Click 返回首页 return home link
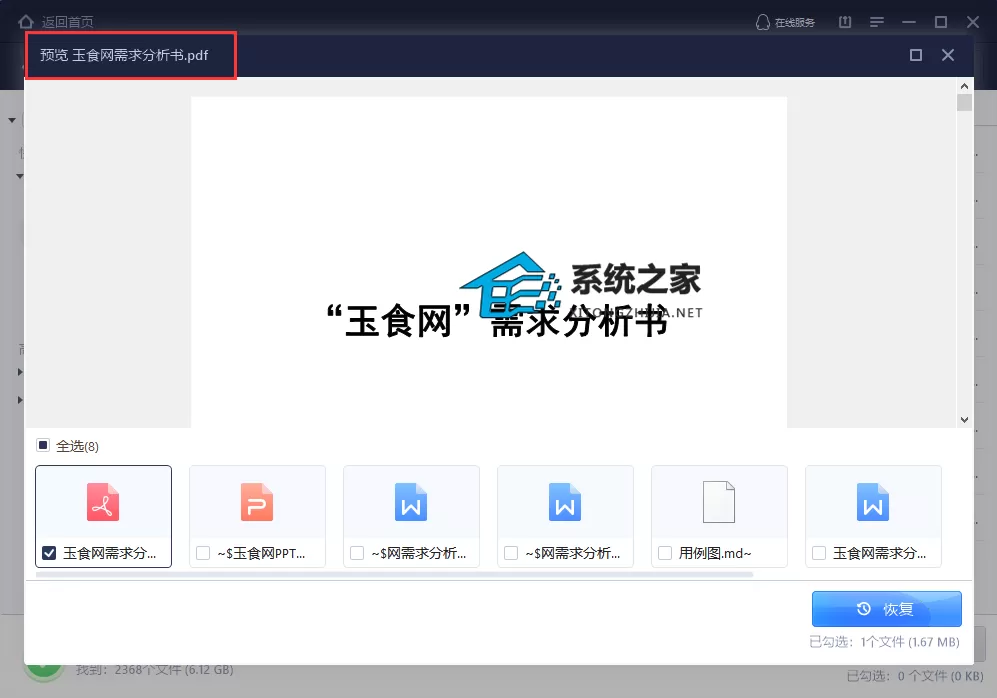The image size is (997, 698). (x=67, y=22)
